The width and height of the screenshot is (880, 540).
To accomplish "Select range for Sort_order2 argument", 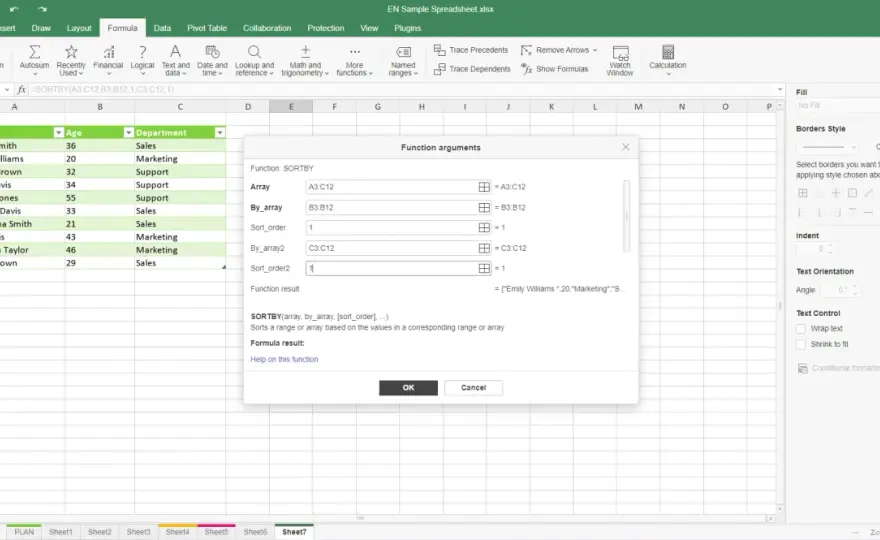I will pos(484,268).
